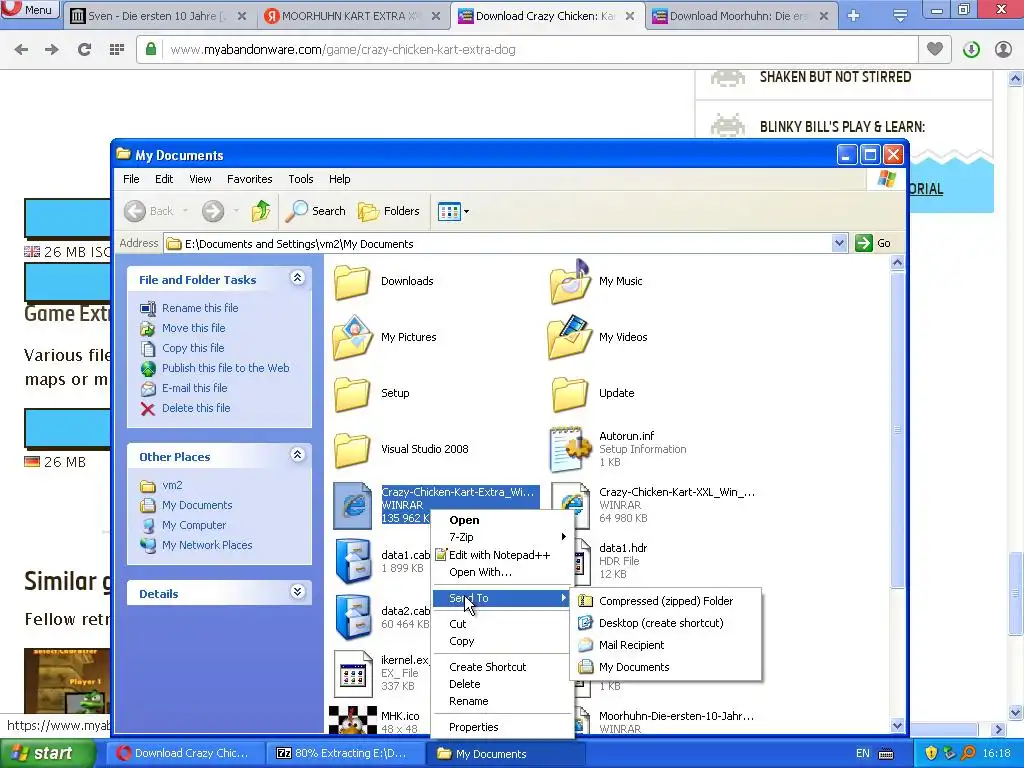The image size is (1024, 768).
Task: Choose Edit with Notepad++
Action: (x=500, y=555)
